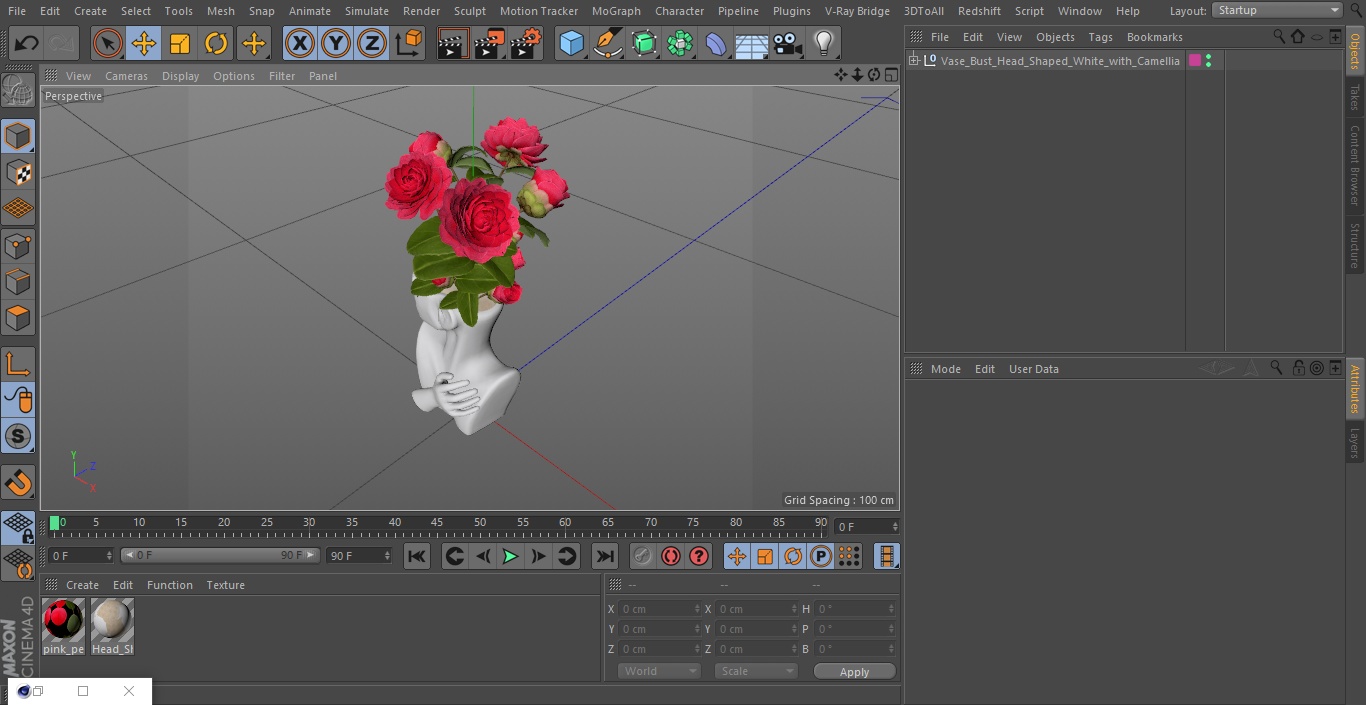Open Object manager Tags menu

(x=1100, y=37)
